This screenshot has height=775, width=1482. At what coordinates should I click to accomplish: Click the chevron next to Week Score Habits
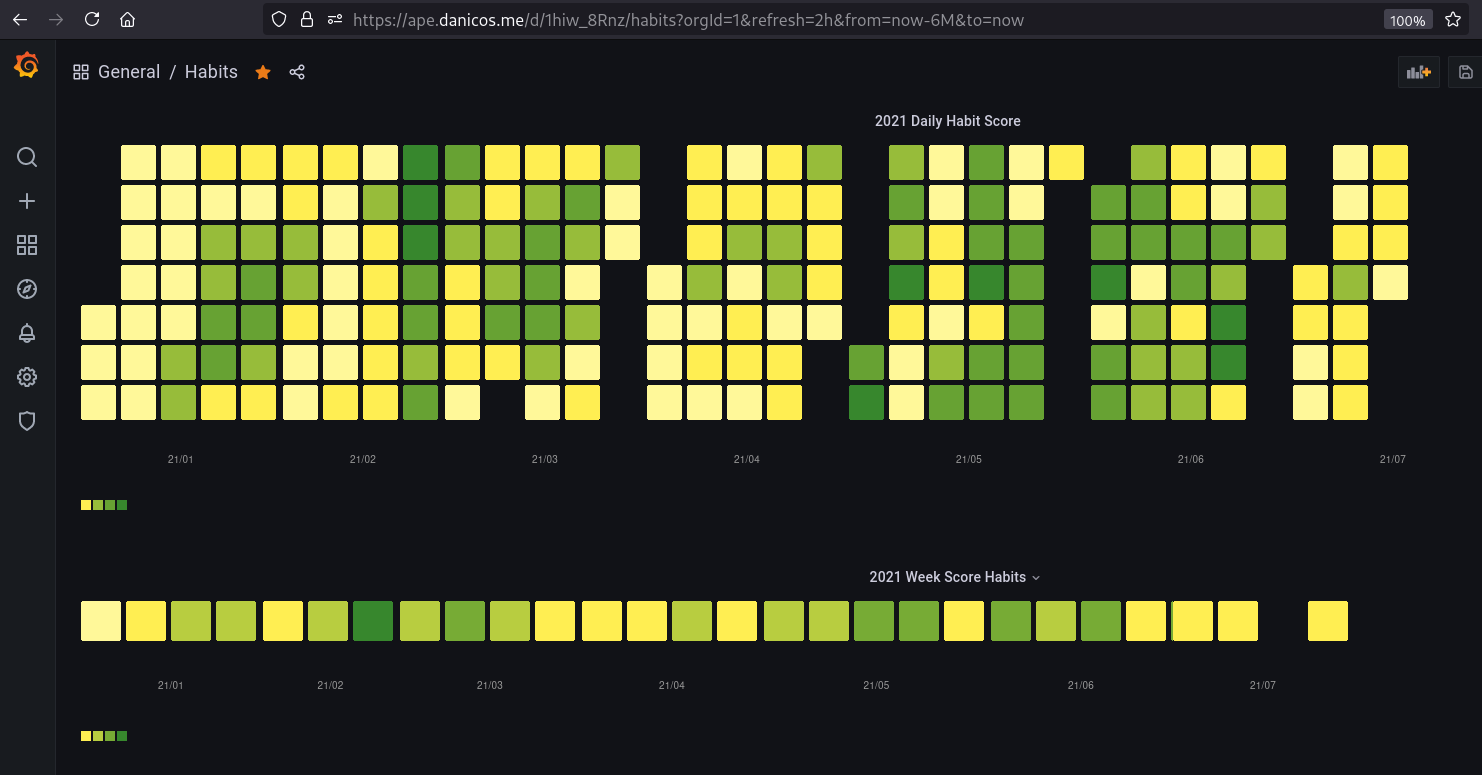1036,578
